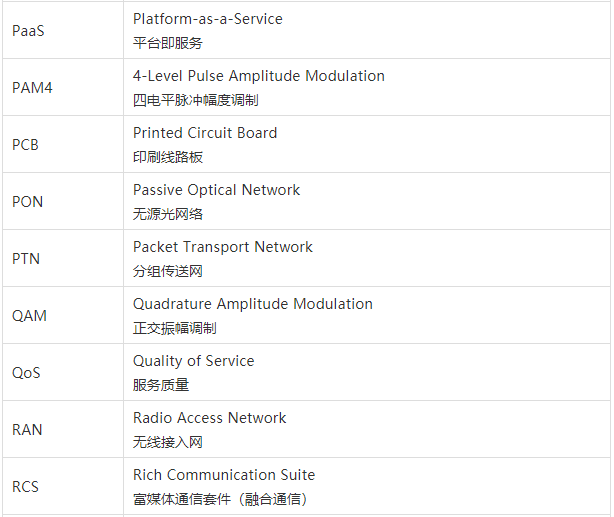Select the Quadrature Amplitude Modulation text
The width and height of the screenshot is (614, 517).
click(253, 304)
